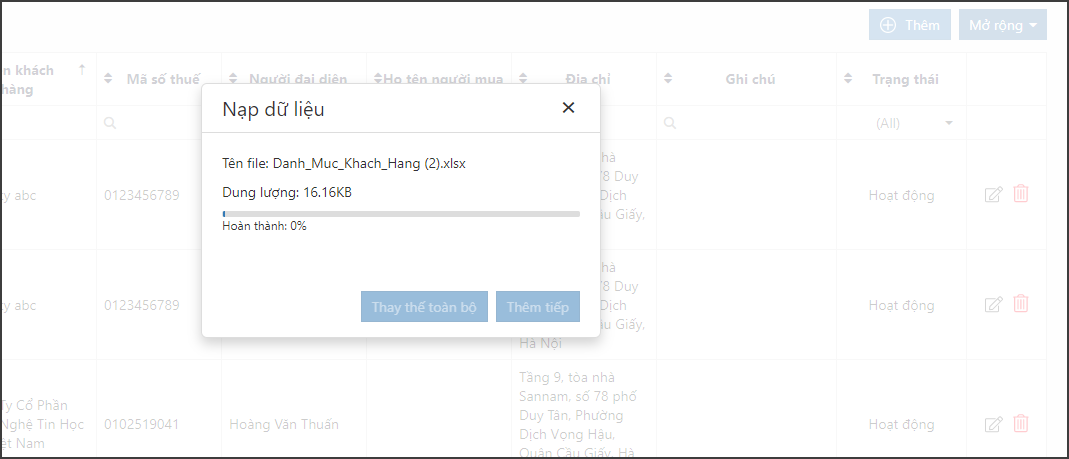Click the sort icon beside Mã số thuế
The image size is (1069, 459).
[108, 78]
